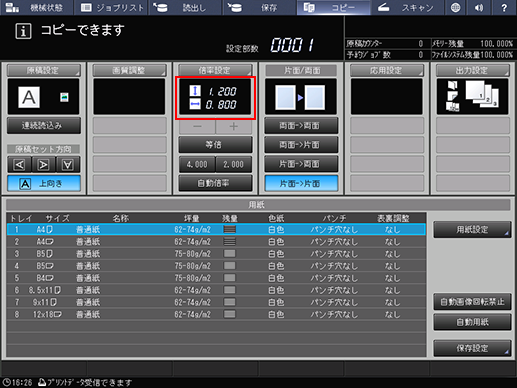Click the メモリー残量 100.000% readout

(x=473, y=44)
